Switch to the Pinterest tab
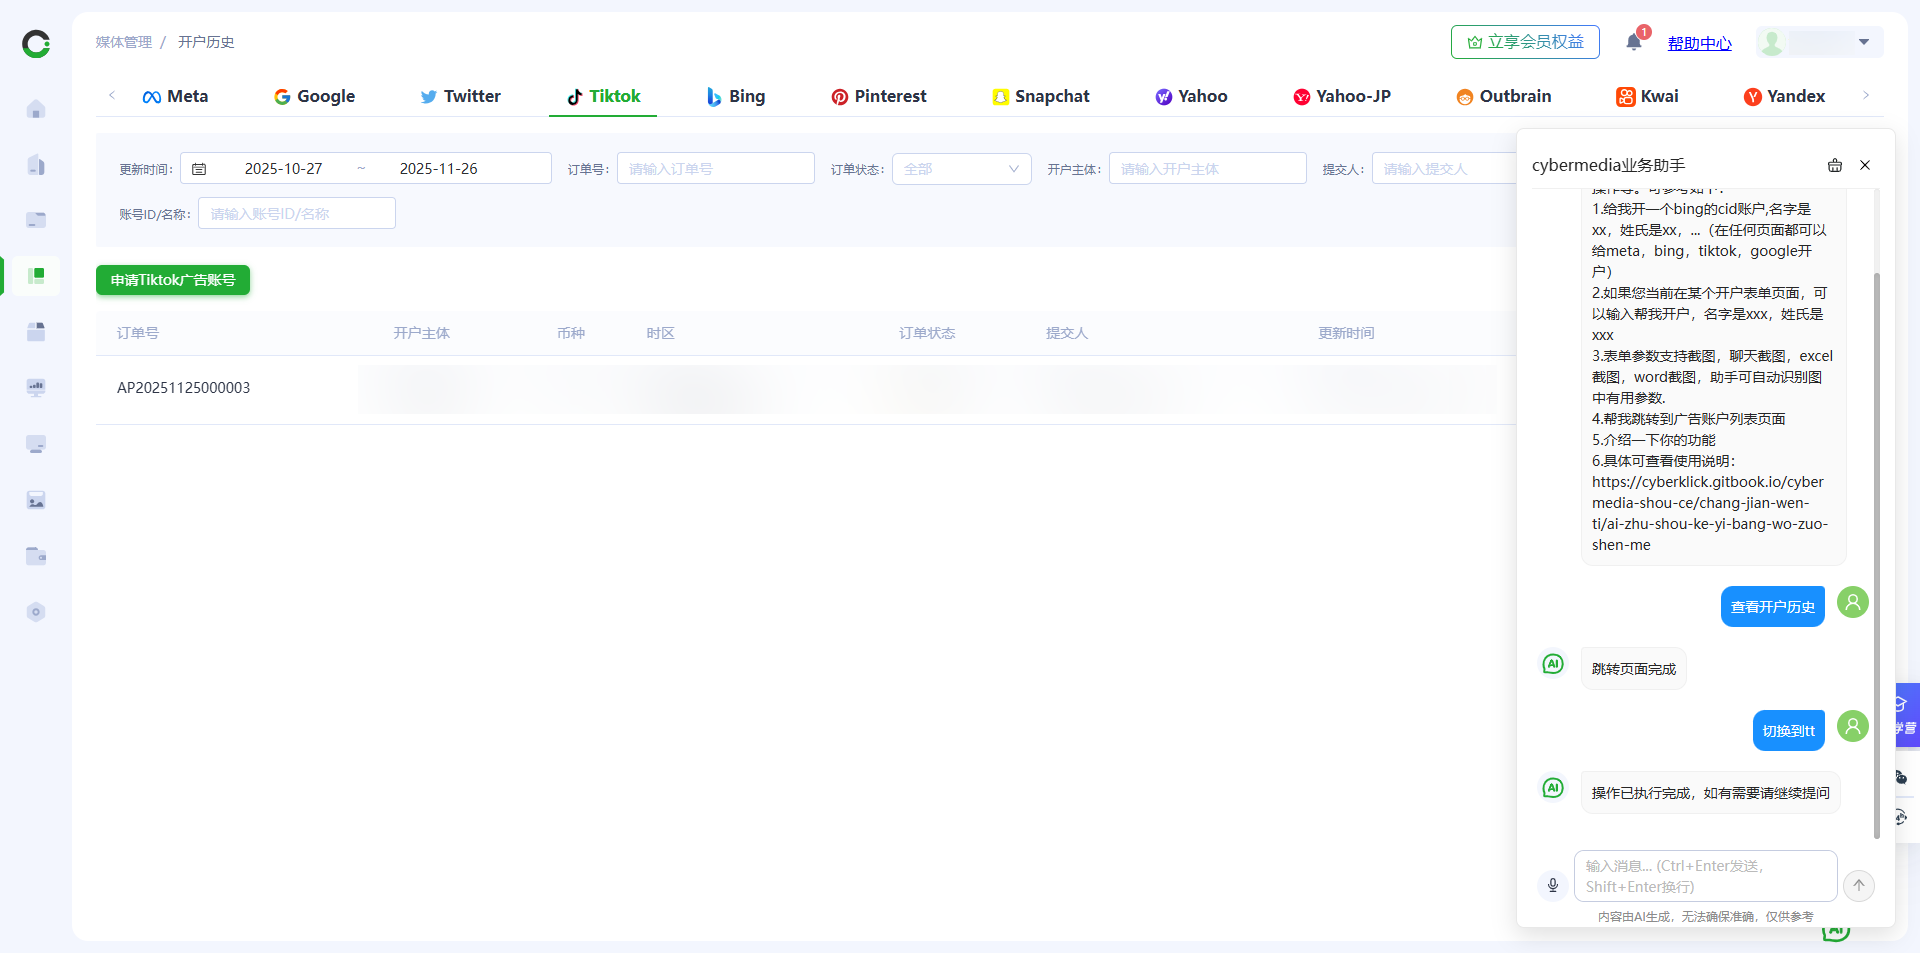The height and width of the screenshot is (953, 1920). (878, 96)
